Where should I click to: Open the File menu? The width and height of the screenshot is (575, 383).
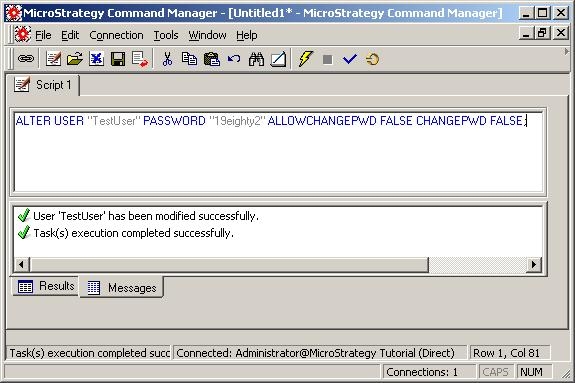pyautogui.click(x=43, y=35)
